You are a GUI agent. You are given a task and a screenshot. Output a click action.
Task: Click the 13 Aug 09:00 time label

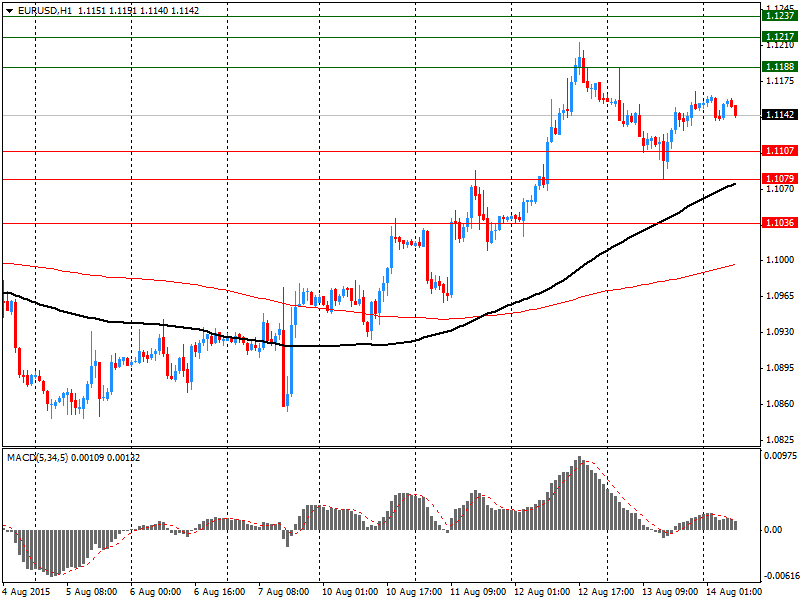pos(670,592)
